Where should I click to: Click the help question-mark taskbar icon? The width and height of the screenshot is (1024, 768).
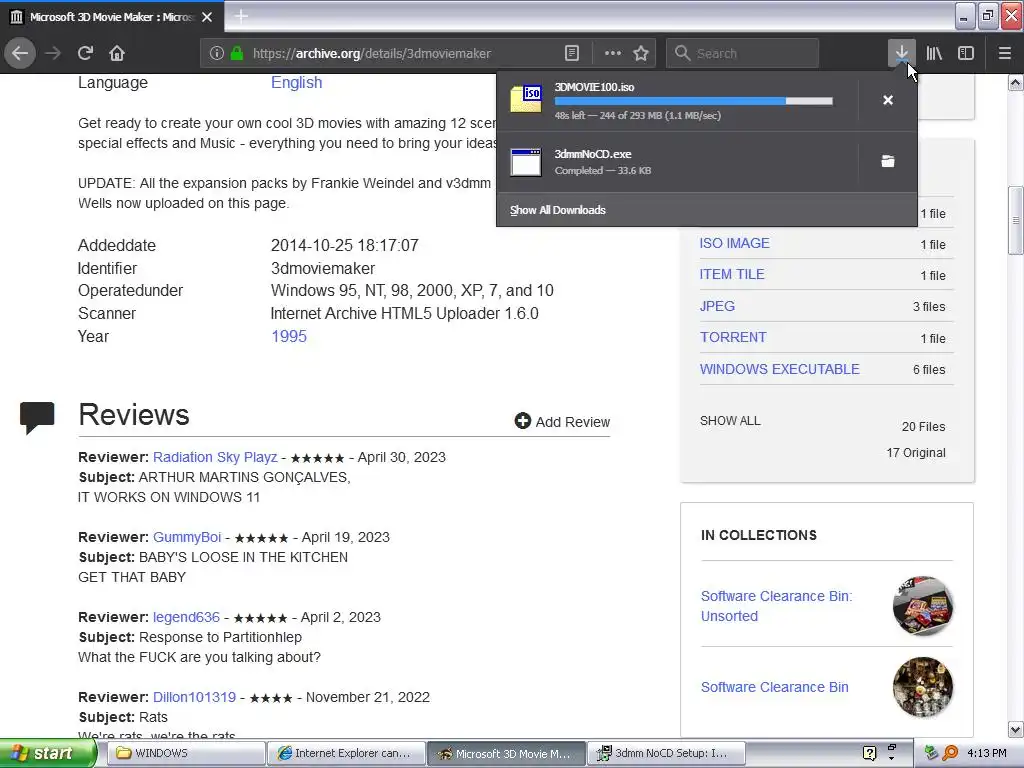pos(869,753)
